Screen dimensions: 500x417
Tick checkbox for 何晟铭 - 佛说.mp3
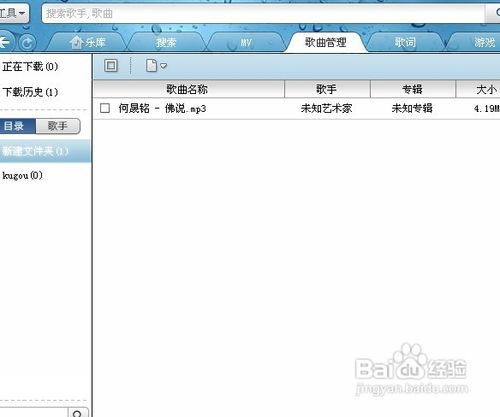pos(105,108)
